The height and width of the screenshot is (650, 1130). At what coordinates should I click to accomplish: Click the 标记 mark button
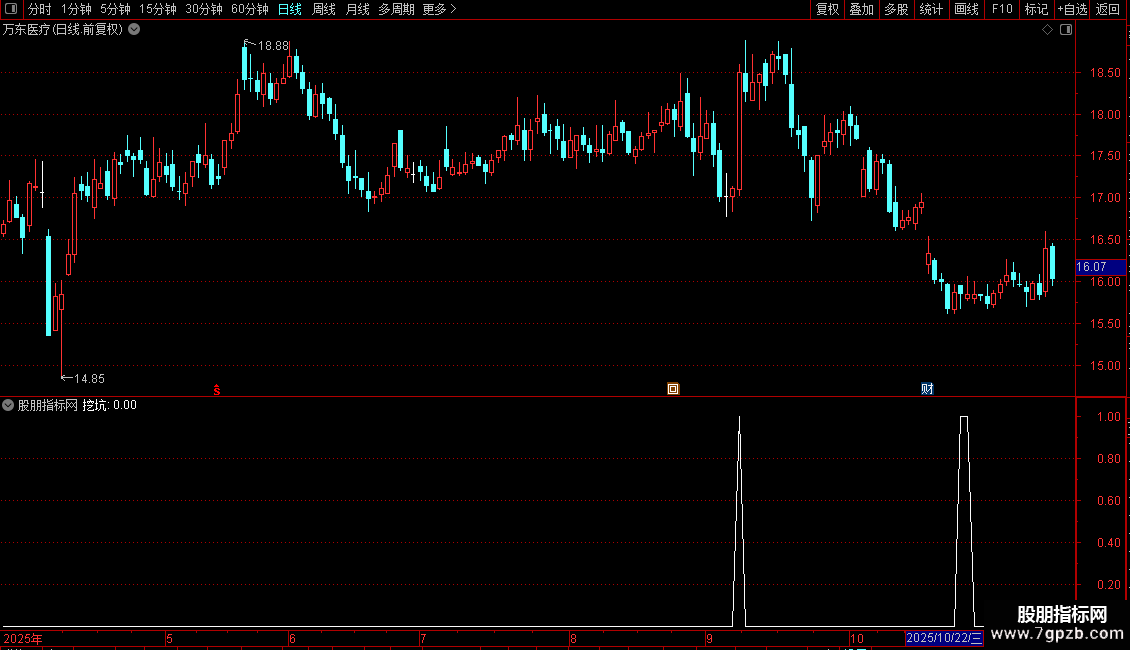click(1036, 9)
